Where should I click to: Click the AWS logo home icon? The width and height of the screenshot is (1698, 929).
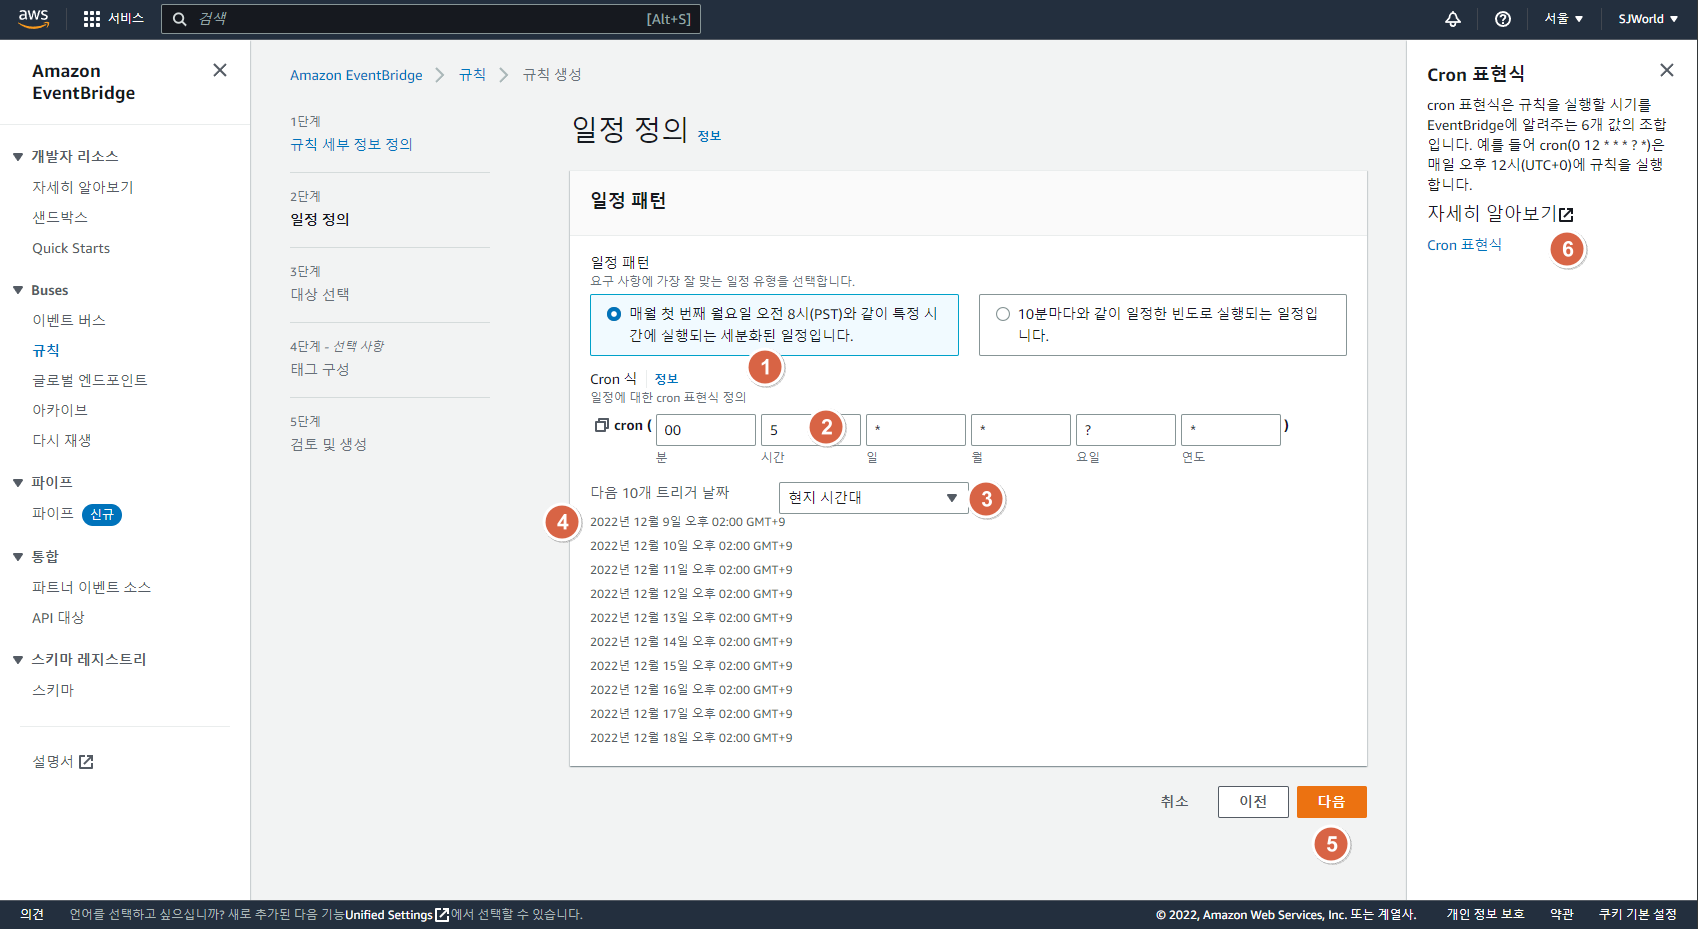(33, 19)
